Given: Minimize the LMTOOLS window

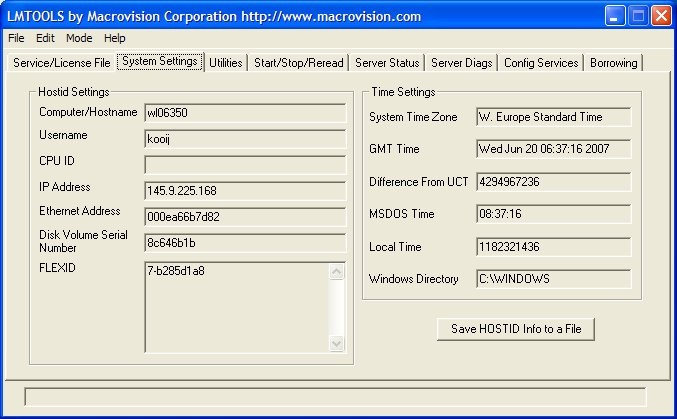Looking at the screenshot, I should (614, 16).
